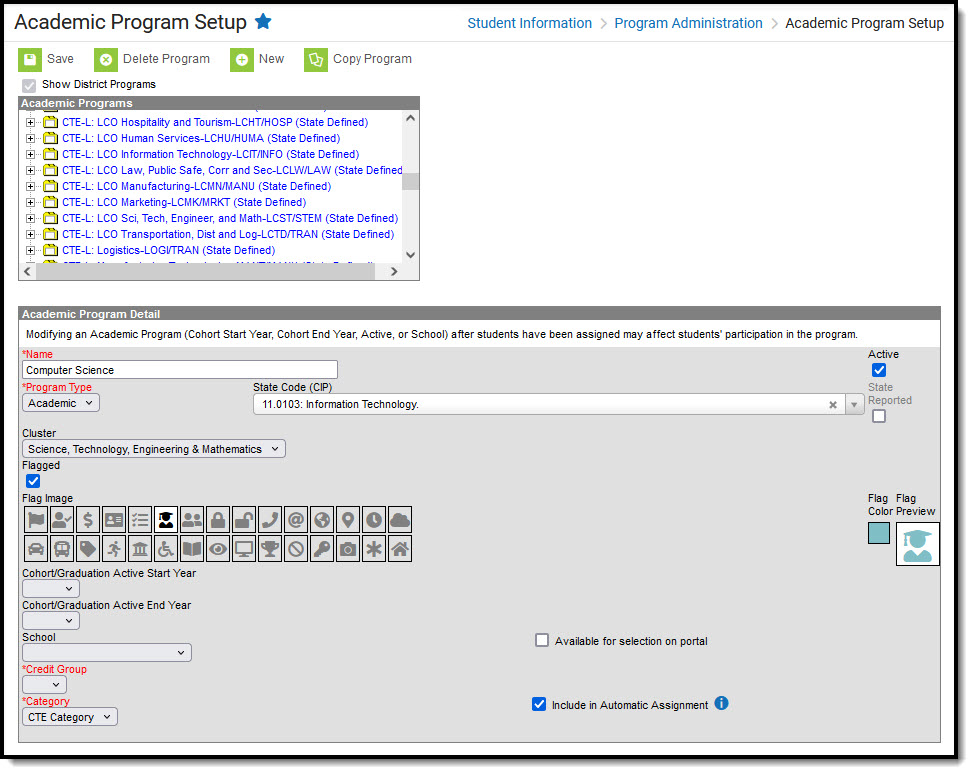Screen dimensions: 973x774
Task: Select the prohibited circle flag image
Action: (x=297, y=549)
